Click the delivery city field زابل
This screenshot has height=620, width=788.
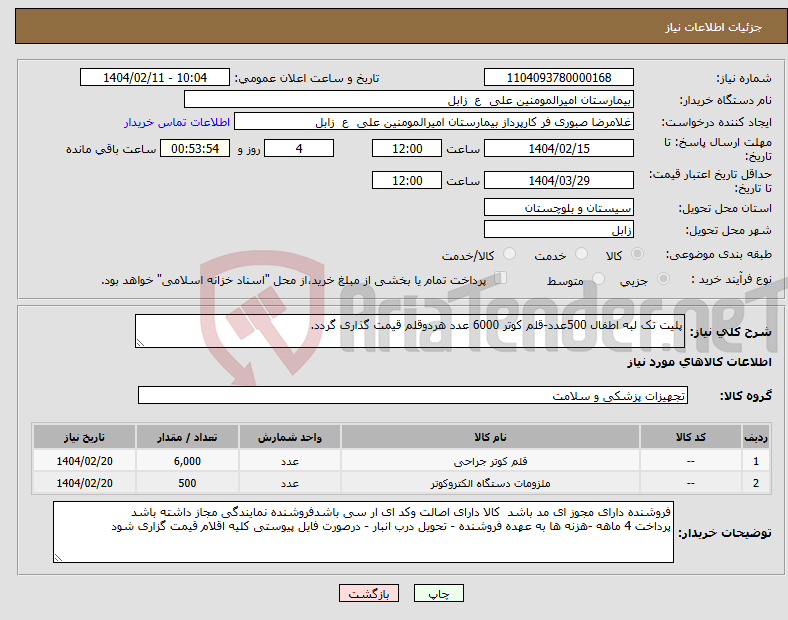[559, 230]
